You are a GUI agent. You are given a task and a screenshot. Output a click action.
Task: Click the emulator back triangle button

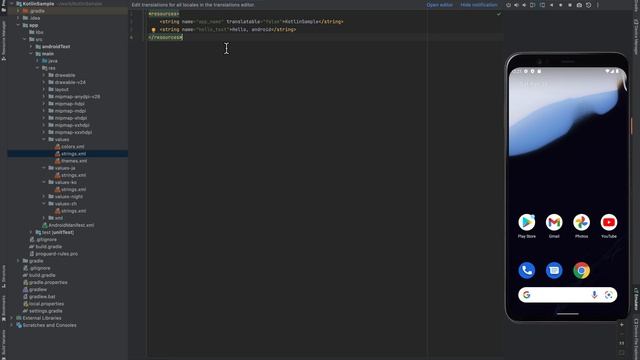tap(551, 5)
